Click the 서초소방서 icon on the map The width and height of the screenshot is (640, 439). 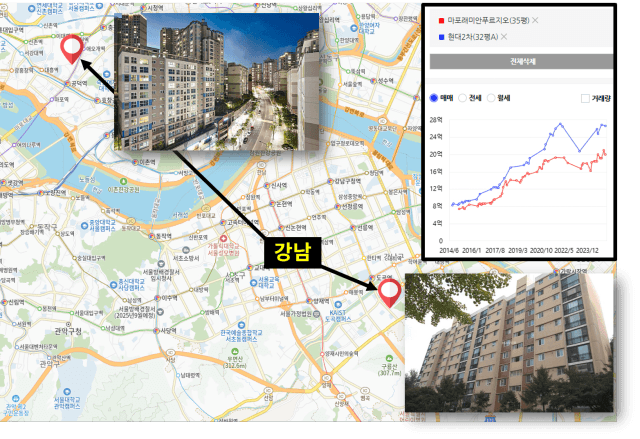186,250
